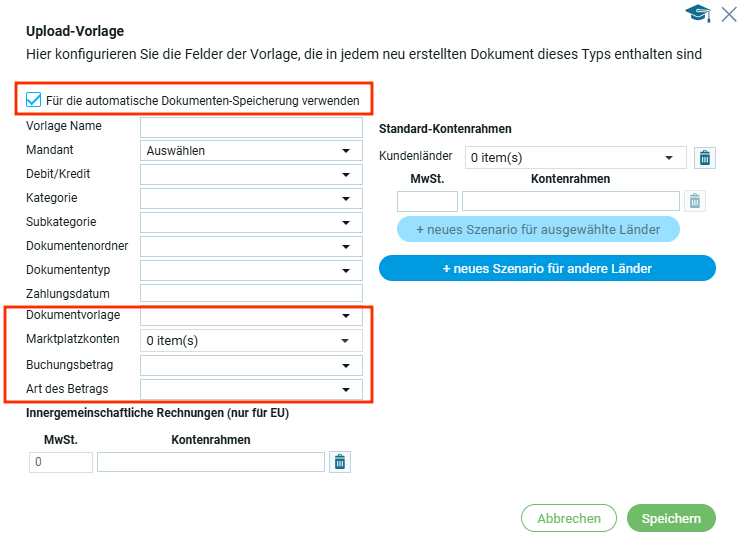Image resolution: width=746 pixels, height=558 pixels.
Task: Remove the Innergemeinschaftliche row via trash icon
Action: click(x=340, y=462)
